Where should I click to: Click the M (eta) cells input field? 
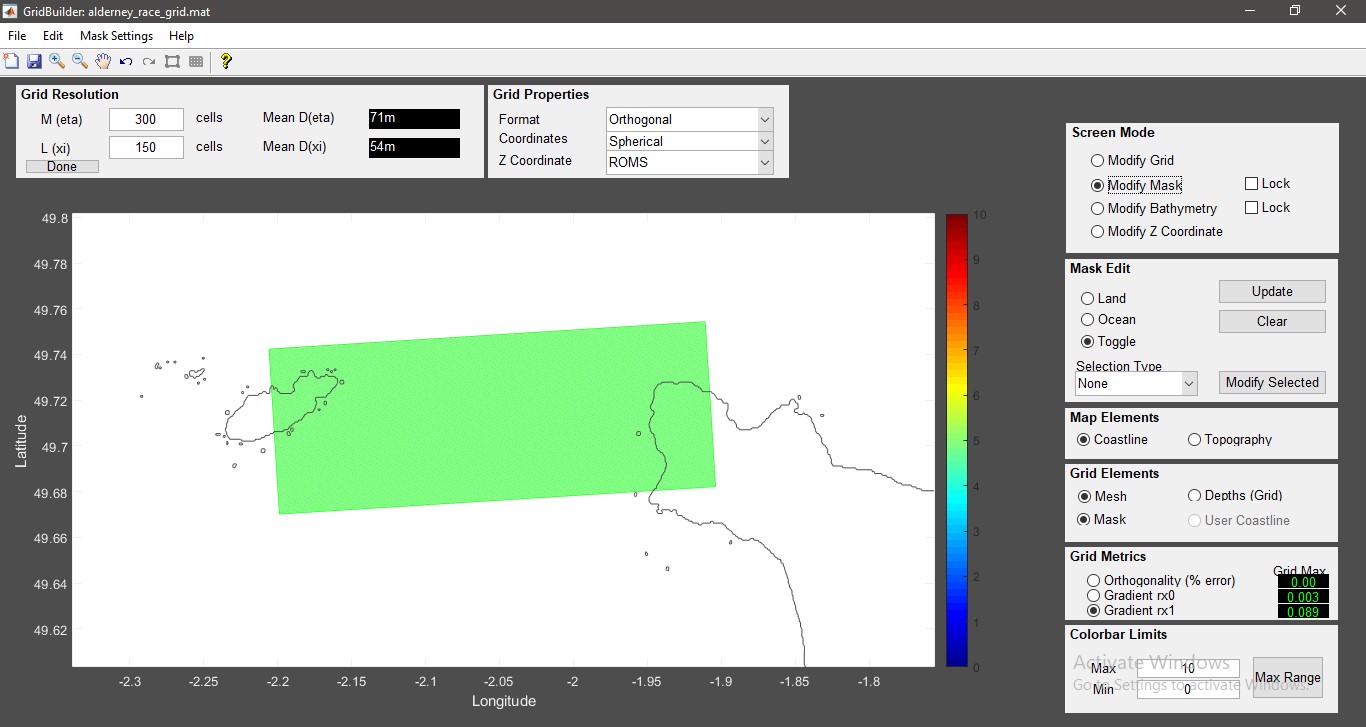click(x=146, y=119)
